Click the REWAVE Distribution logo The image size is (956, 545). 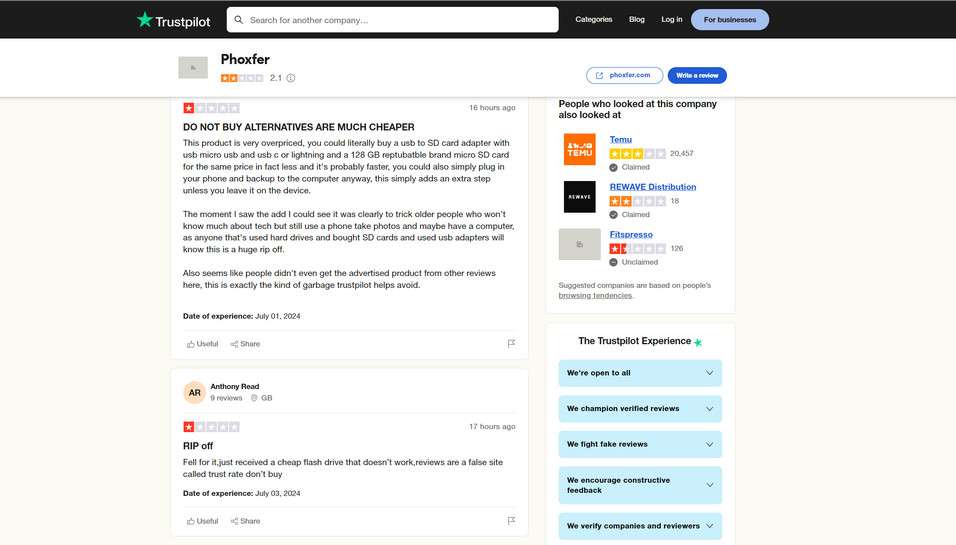pos(579,197)
